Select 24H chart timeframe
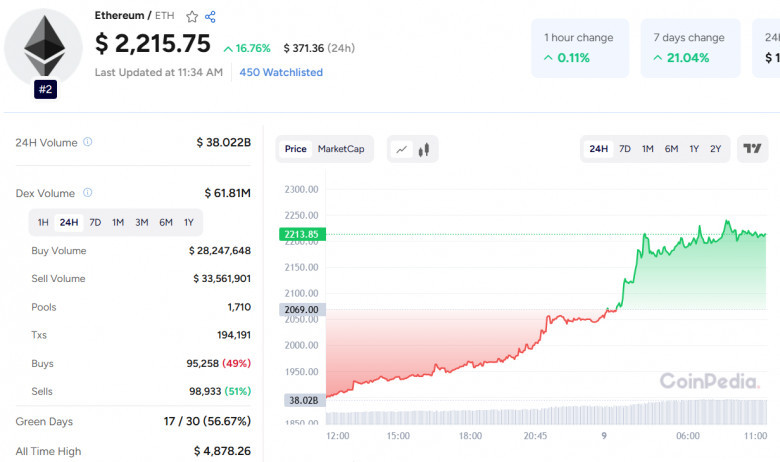Image resolution: width=780 pixels, height=462 pixels. pos(598,149)
